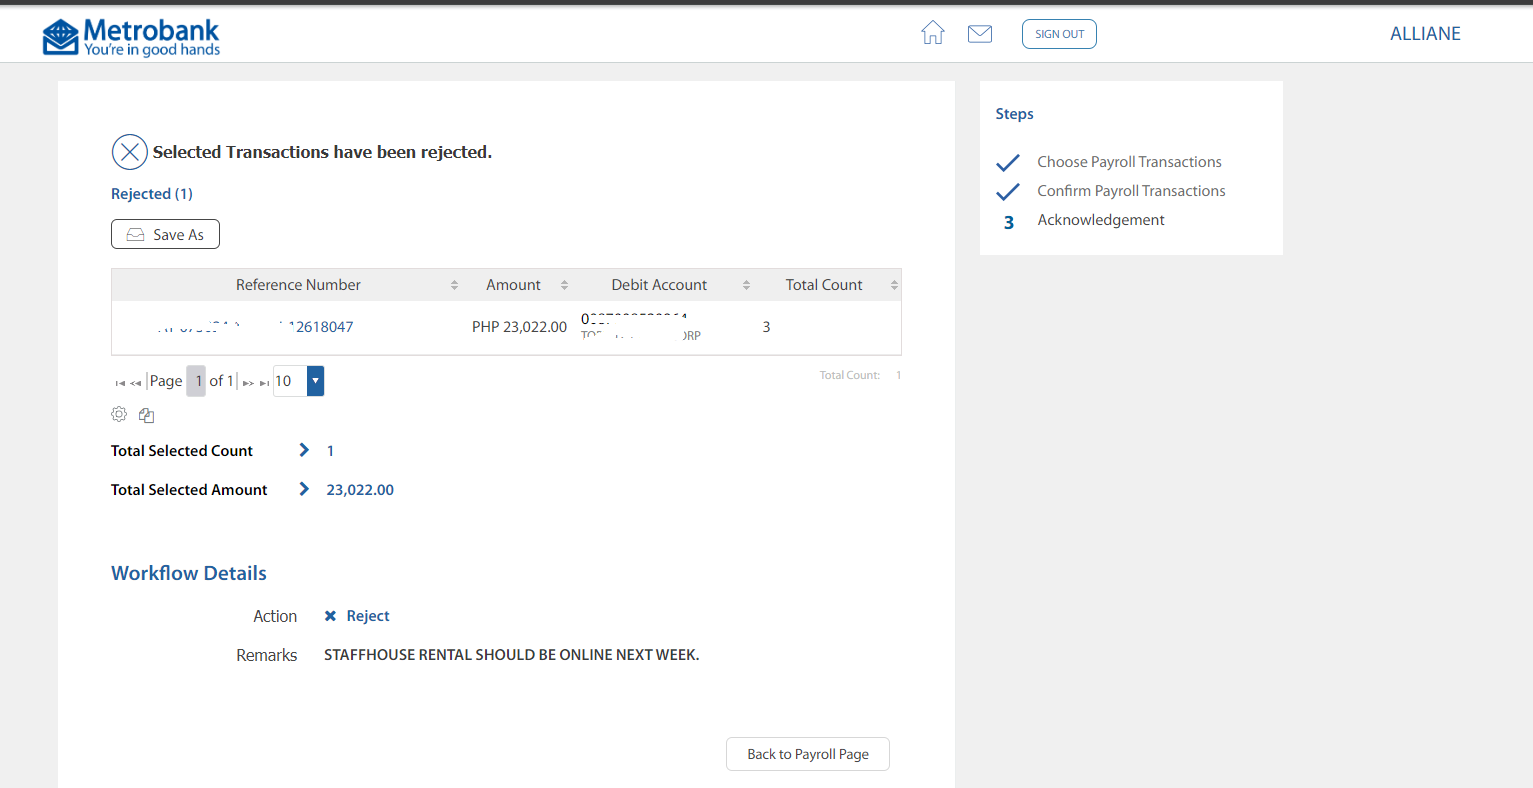This screenshot has width=1533, height=788.
Task: Open the rows-per-page dropdown
Action: pos(315,381)
